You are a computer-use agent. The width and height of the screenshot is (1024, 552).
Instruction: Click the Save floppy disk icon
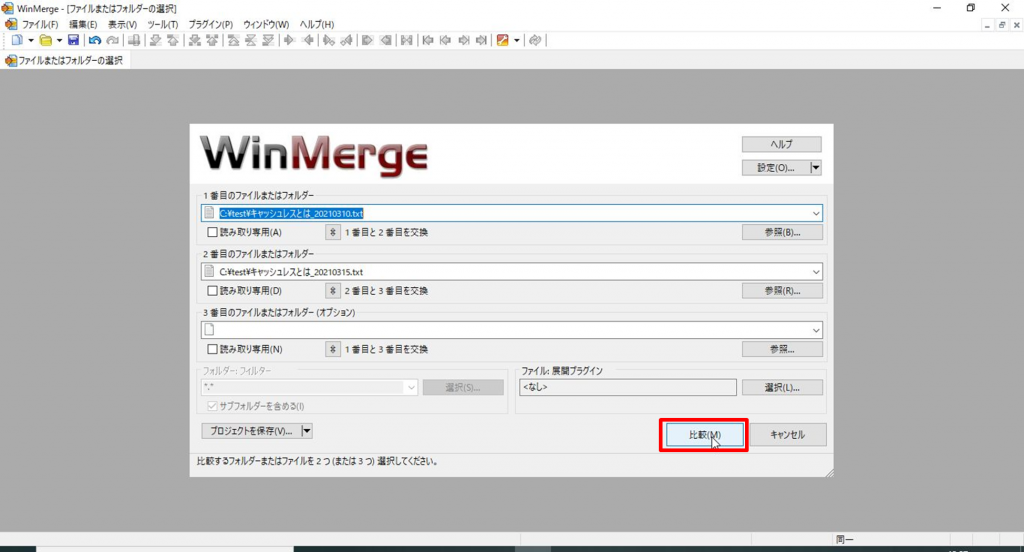click(73, 41)
